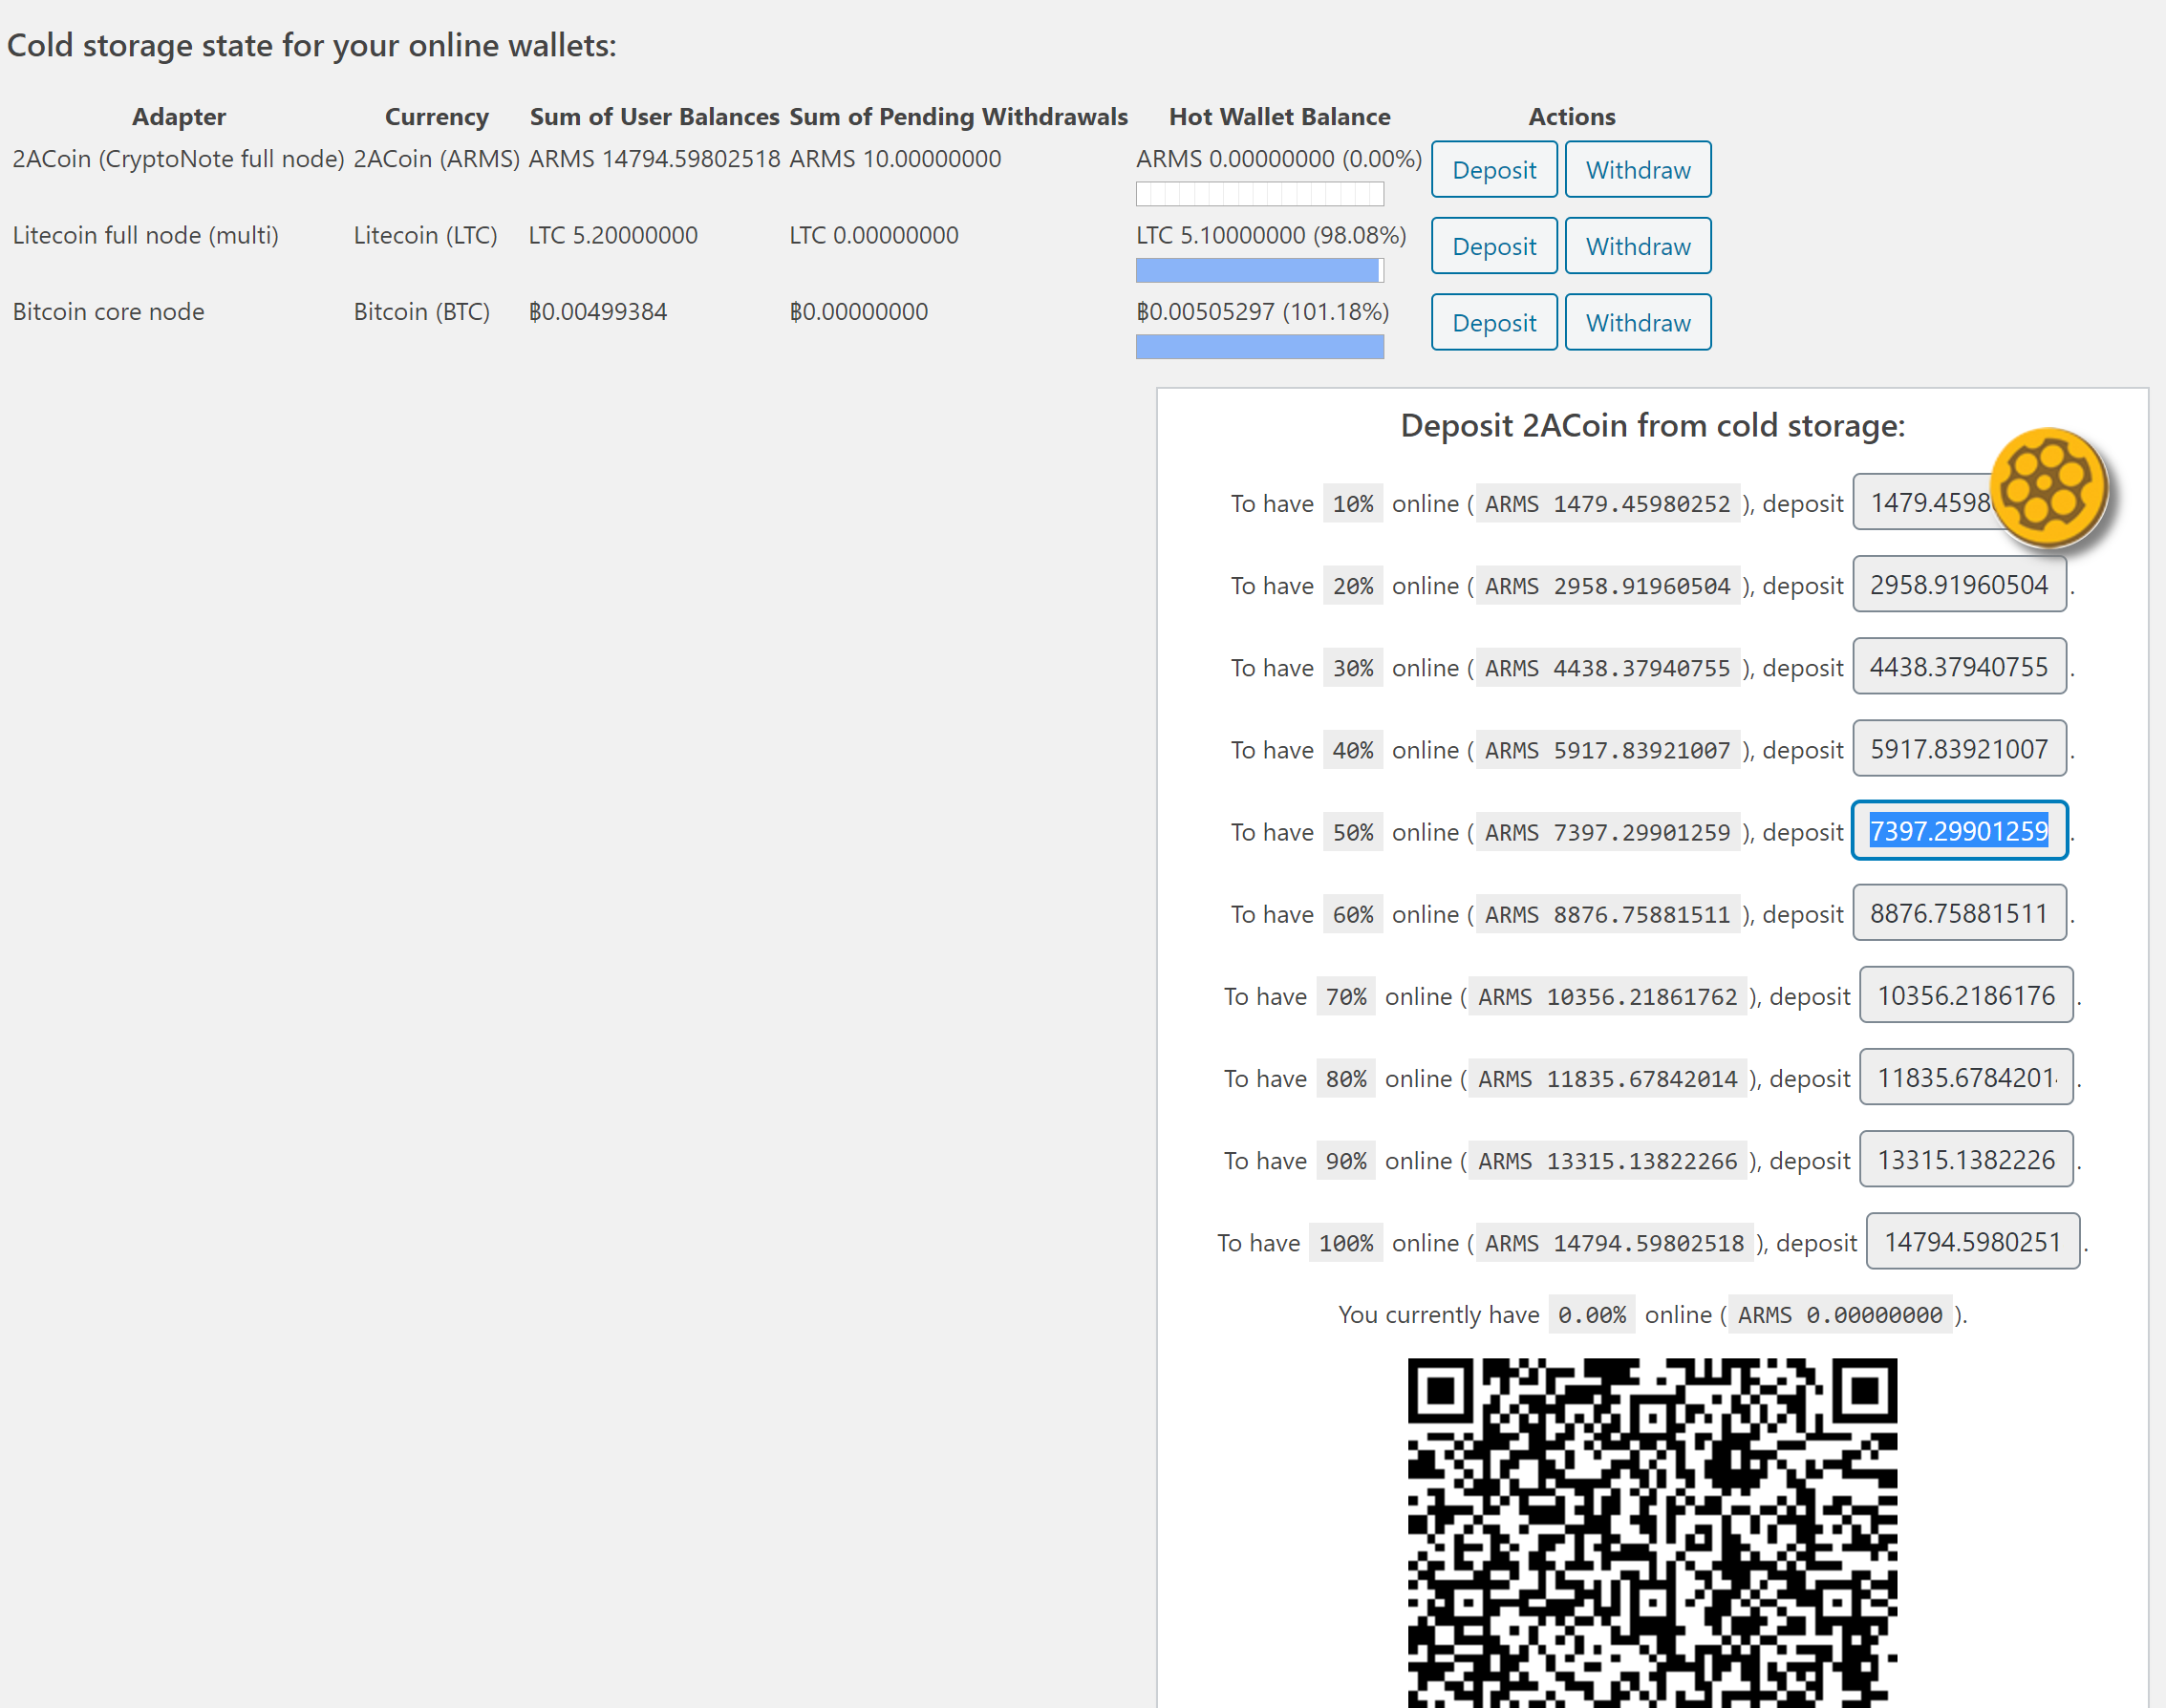This screenshot has height=1708, width=2166.
Task: Select the 90% deposit amount field
Action: 1965,1159
